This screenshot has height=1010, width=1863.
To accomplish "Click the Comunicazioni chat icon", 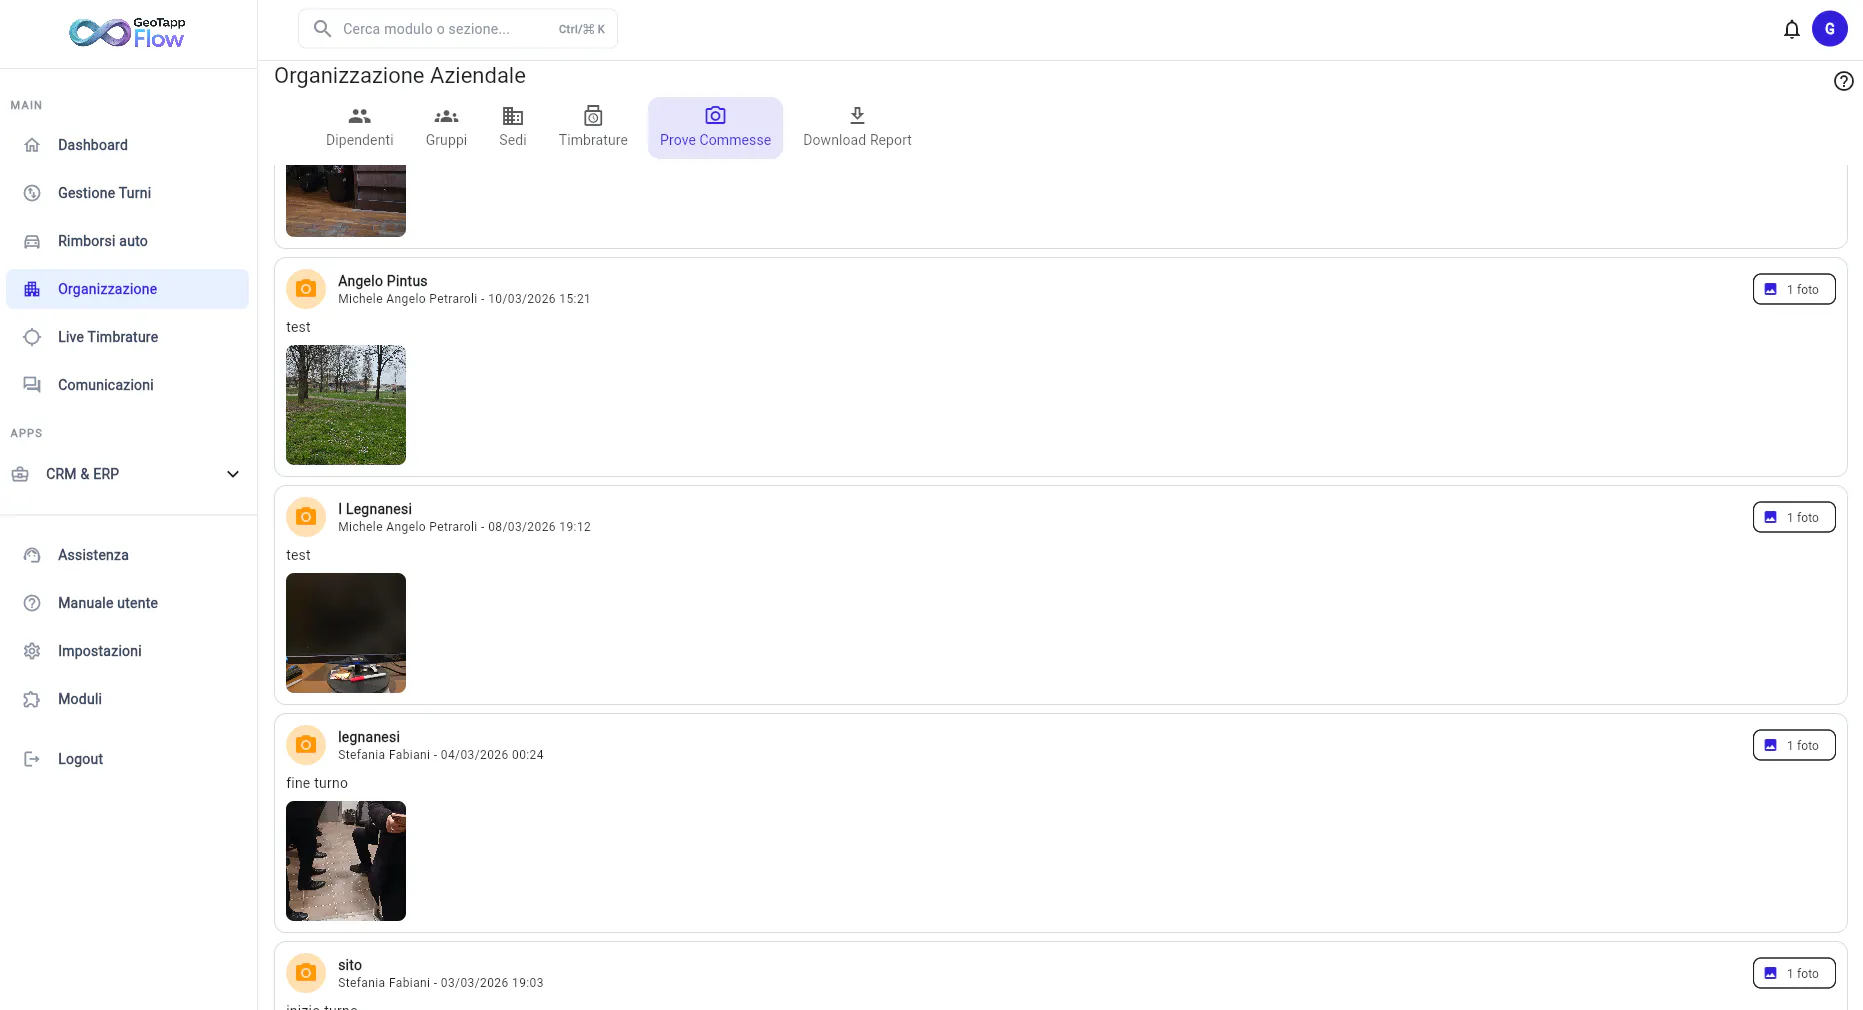I will pos(32,385).
